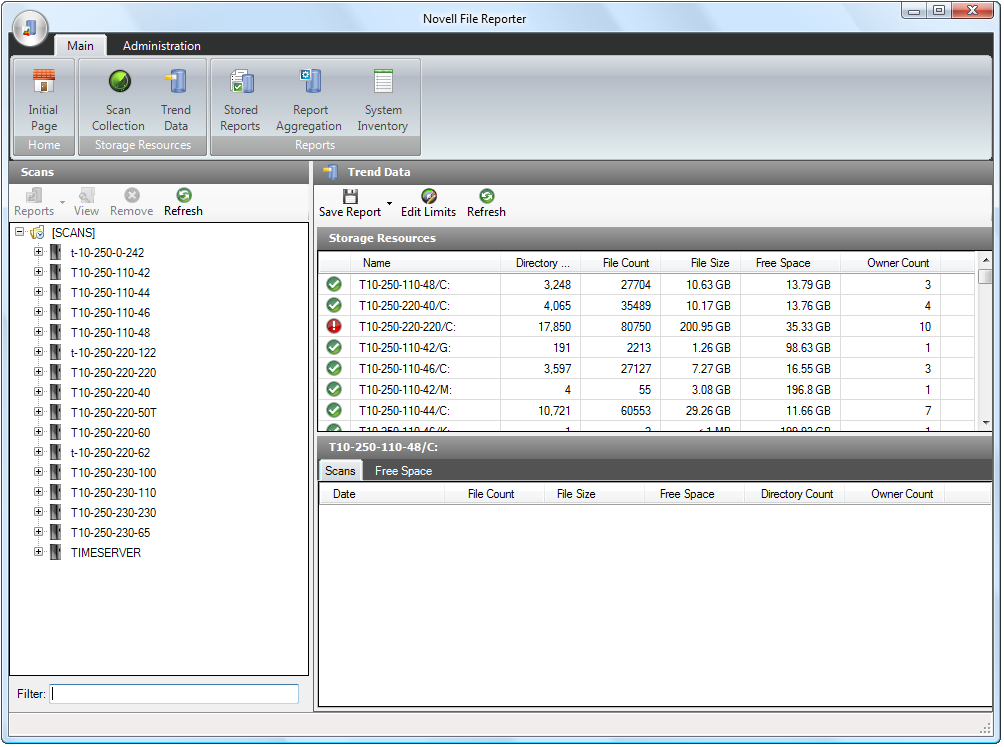Click into the Filter text field
This screenshot has height=747, width=1004.
[174, 694]
